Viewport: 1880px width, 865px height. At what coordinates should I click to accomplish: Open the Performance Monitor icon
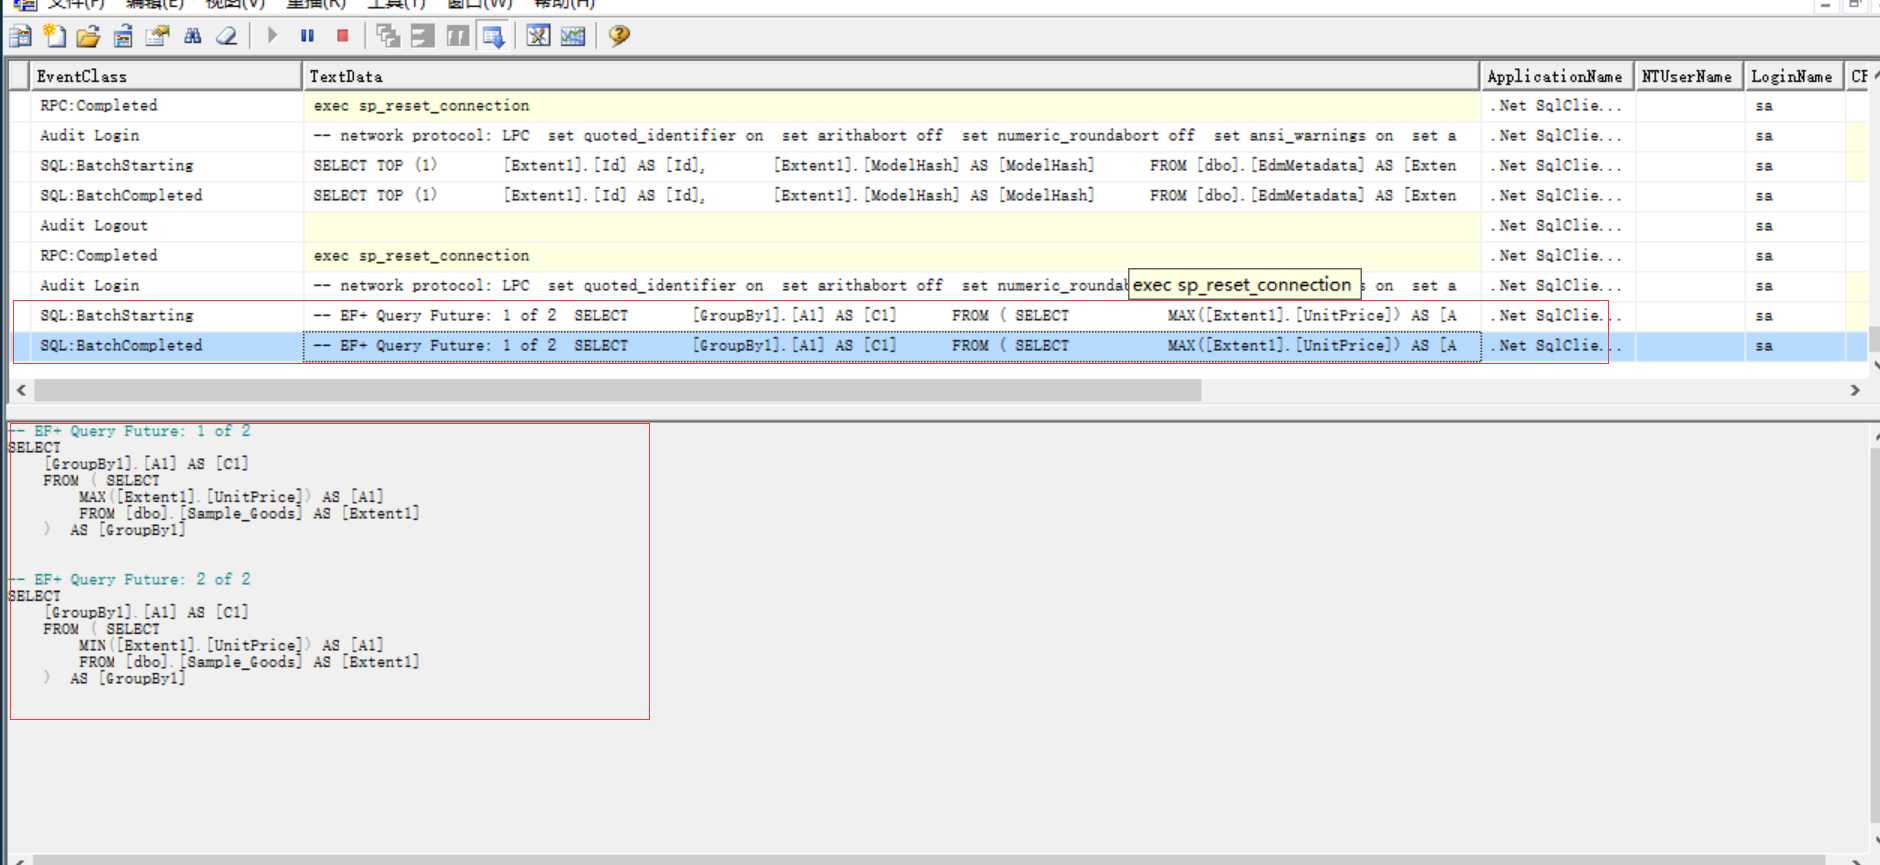(x=573, y=37)
